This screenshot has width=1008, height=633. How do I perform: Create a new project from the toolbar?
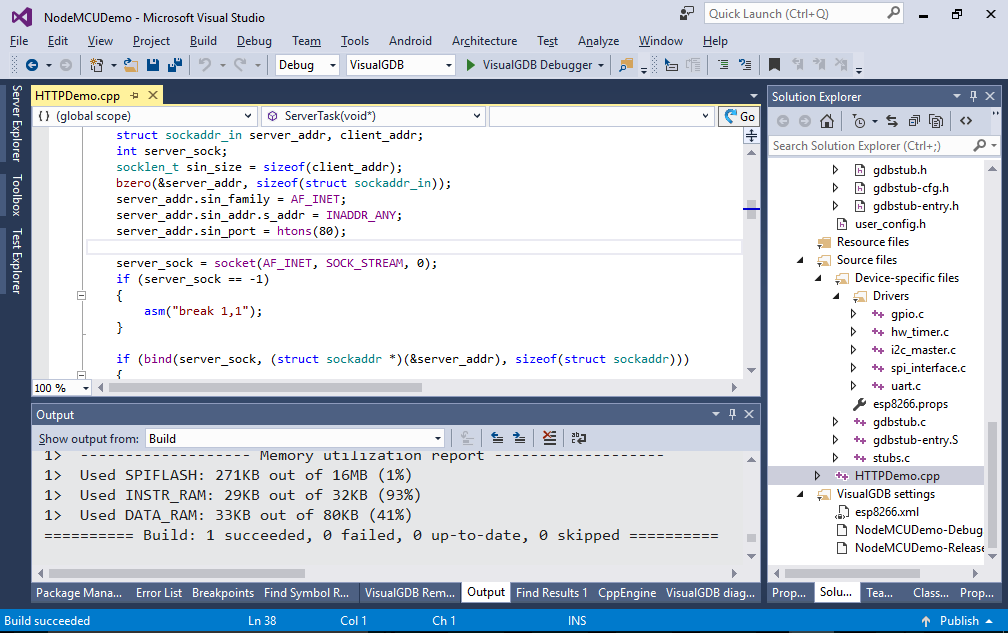(x=96, y=65)
